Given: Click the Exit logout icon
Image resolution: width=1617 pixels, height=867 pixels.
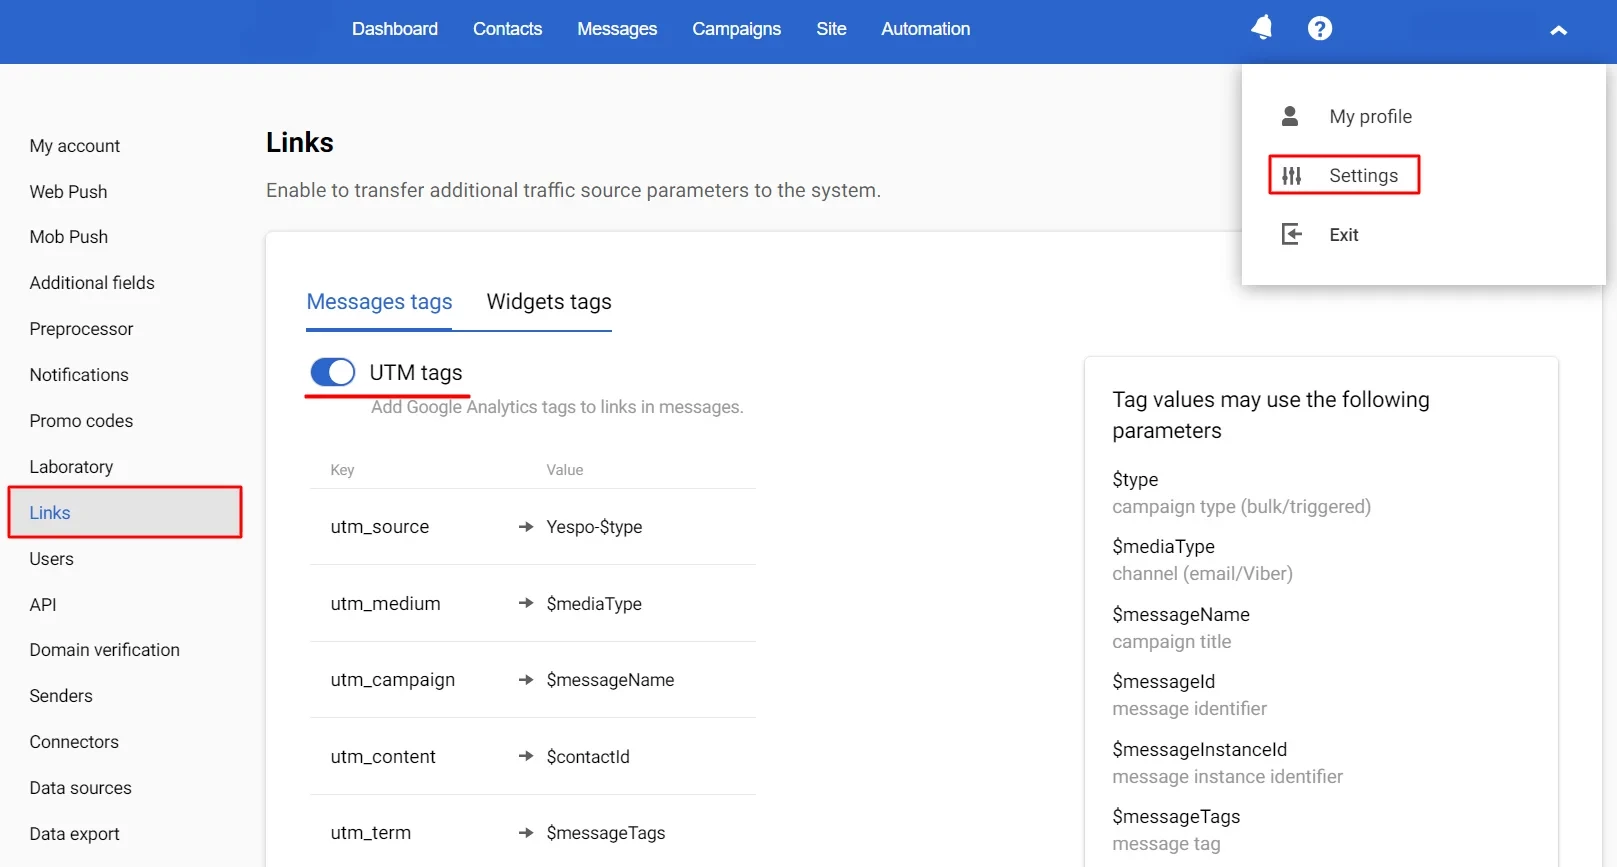Looking at the screenshot, I should (x=1292, y=234).
